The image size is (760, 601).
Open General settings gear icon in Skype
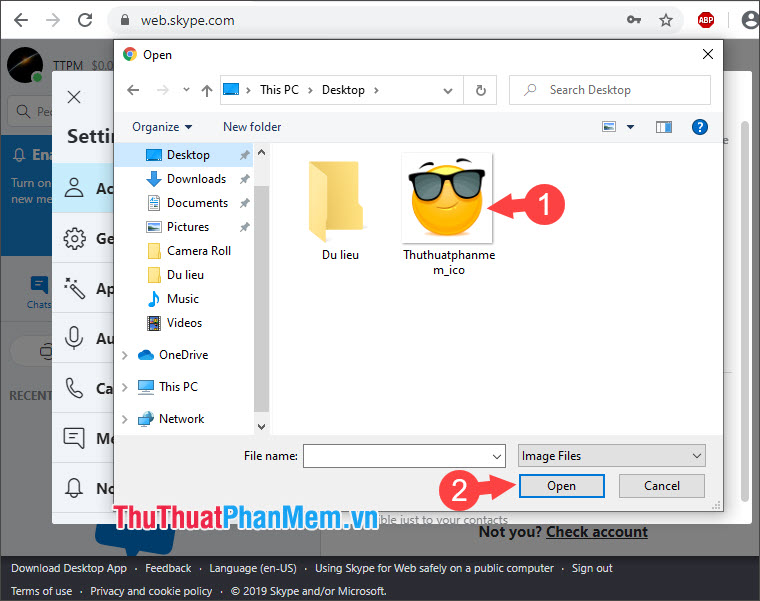click(74, 238)
